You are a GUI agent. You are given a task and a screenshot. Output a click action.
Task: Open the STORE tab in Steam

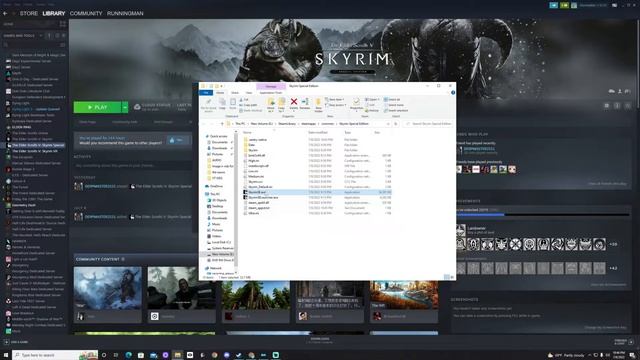pos(29,13)
